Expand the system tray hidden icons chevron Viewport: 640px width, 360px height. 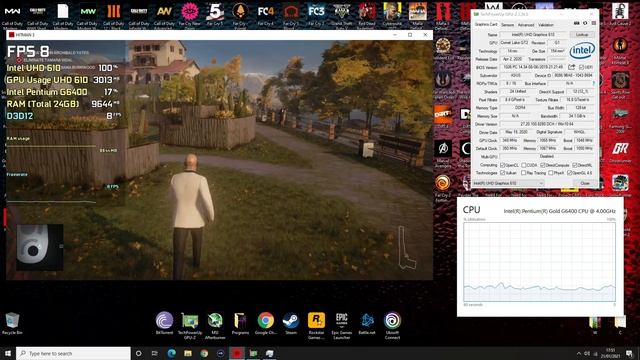pyautogui.click(x=578, y=353)
